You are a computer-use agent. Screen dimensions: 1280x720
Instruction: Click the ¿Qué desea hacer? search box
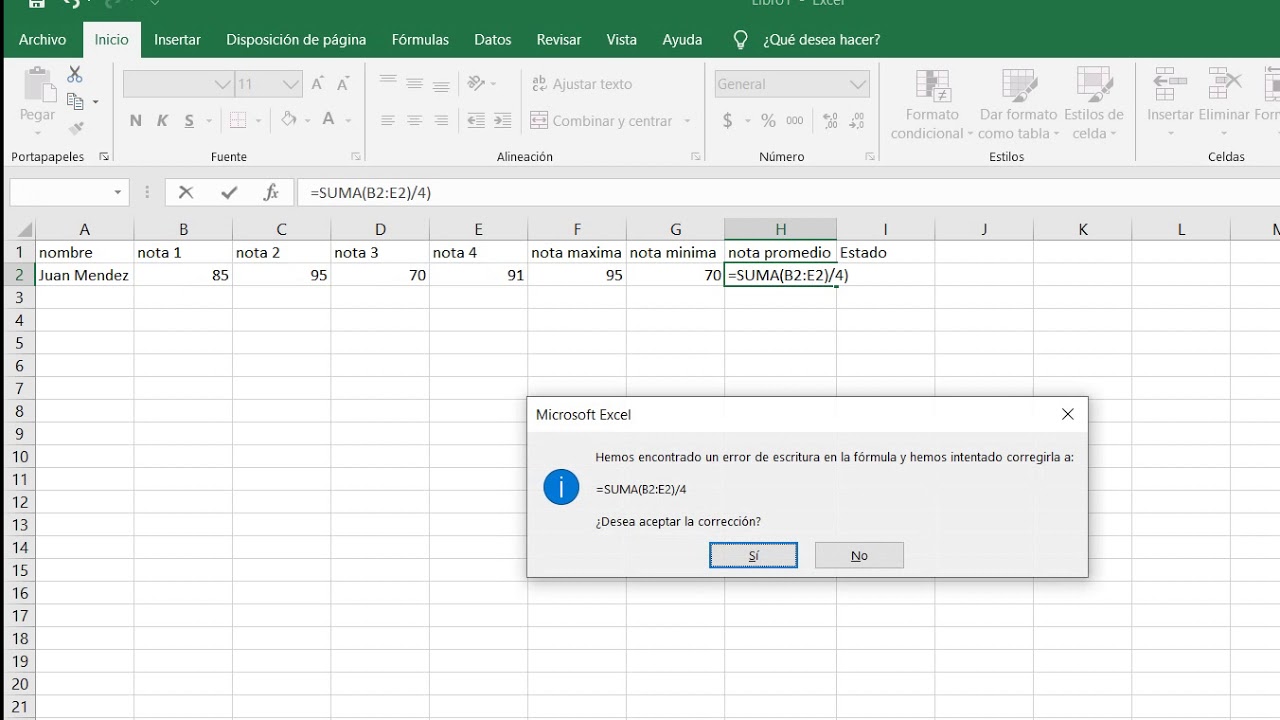pyautogui.click(x=820, y=40)
